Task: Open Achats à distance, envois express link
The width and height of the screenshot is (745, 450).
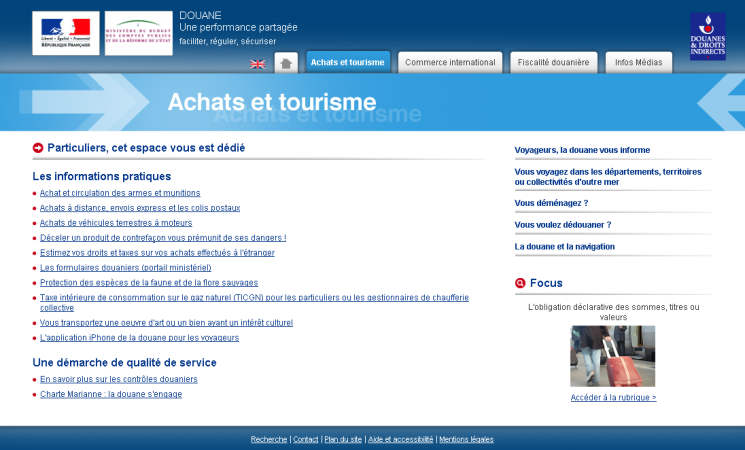Action: point(140,208)
